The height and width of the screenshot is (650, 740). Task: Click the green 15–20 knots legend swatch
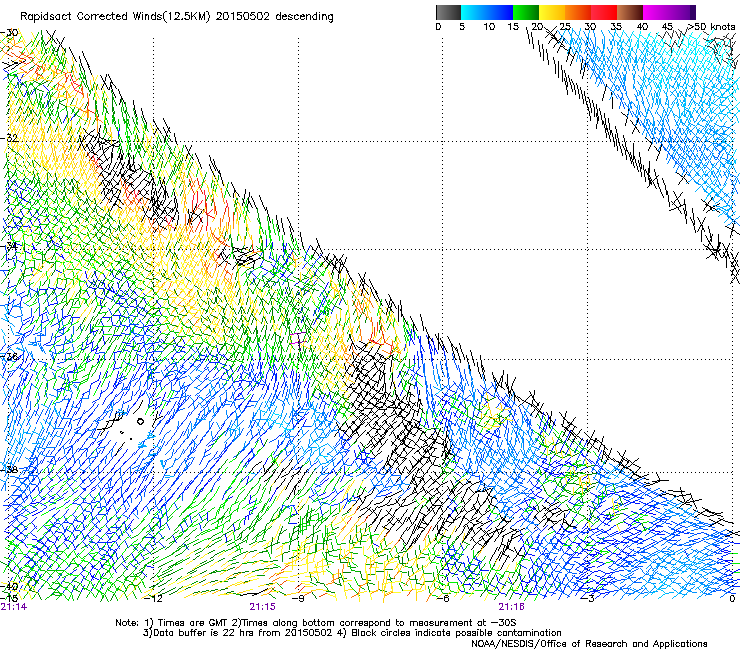pos(526,12)
